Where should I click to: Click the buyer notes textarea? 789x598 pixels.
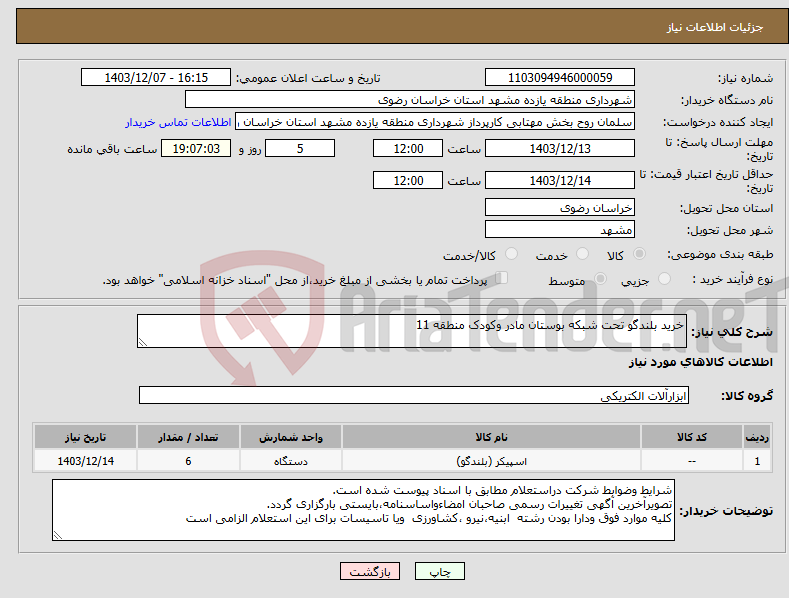click(363, 510)
